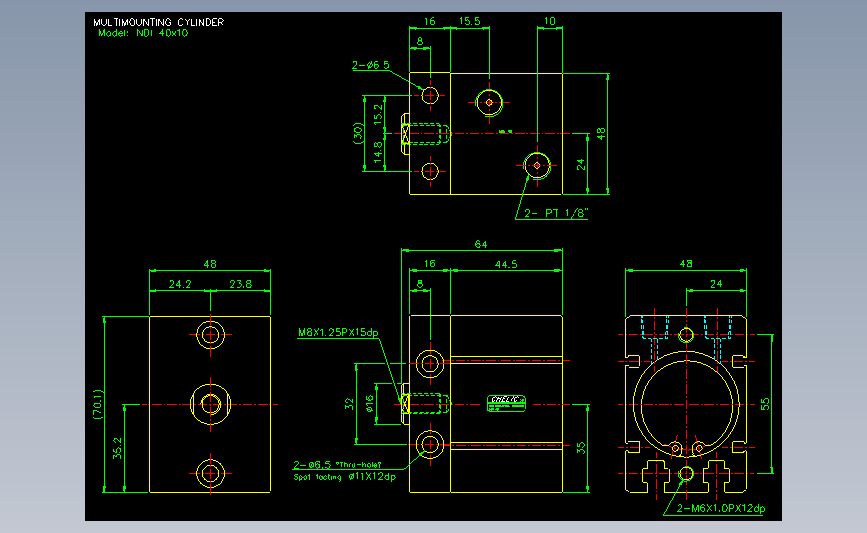Select the MULTIMOUNTING CYLINDER title text
The height and width of the screenshot is (533, 867).
pyautogui.click(x=158, y=23)
